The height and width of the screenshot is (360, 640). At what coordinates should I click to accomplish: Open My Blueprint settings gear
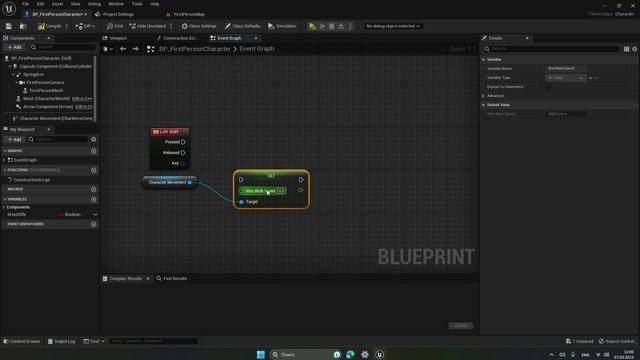coord(93,140)
